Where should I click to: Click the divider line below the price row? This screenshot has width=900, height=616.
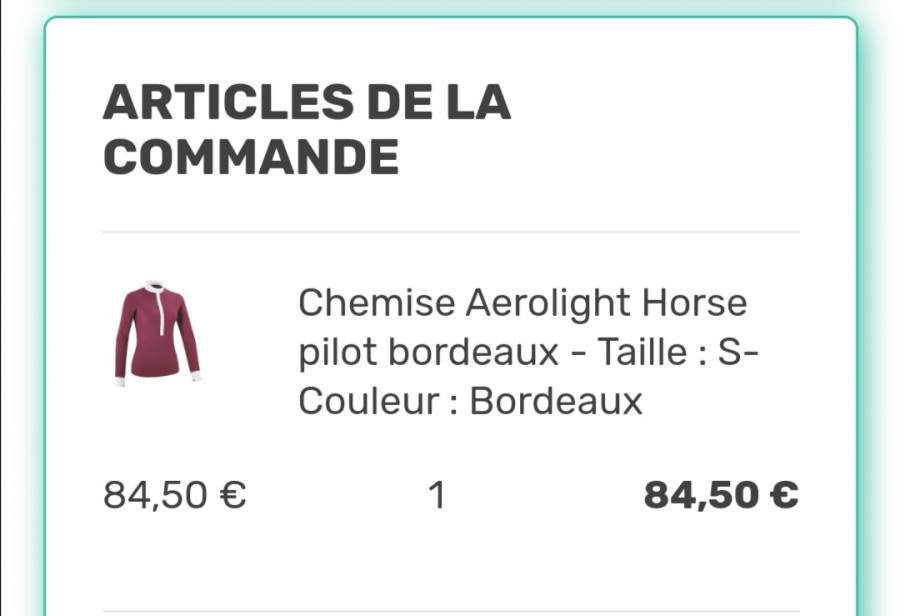pos(450,611)
